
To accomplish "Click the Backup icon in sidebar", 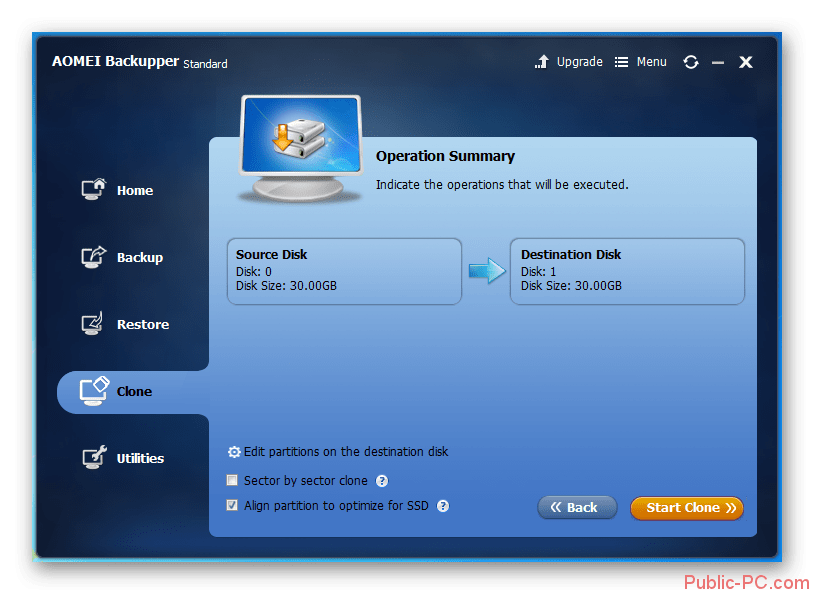I will tap(93, 256).
